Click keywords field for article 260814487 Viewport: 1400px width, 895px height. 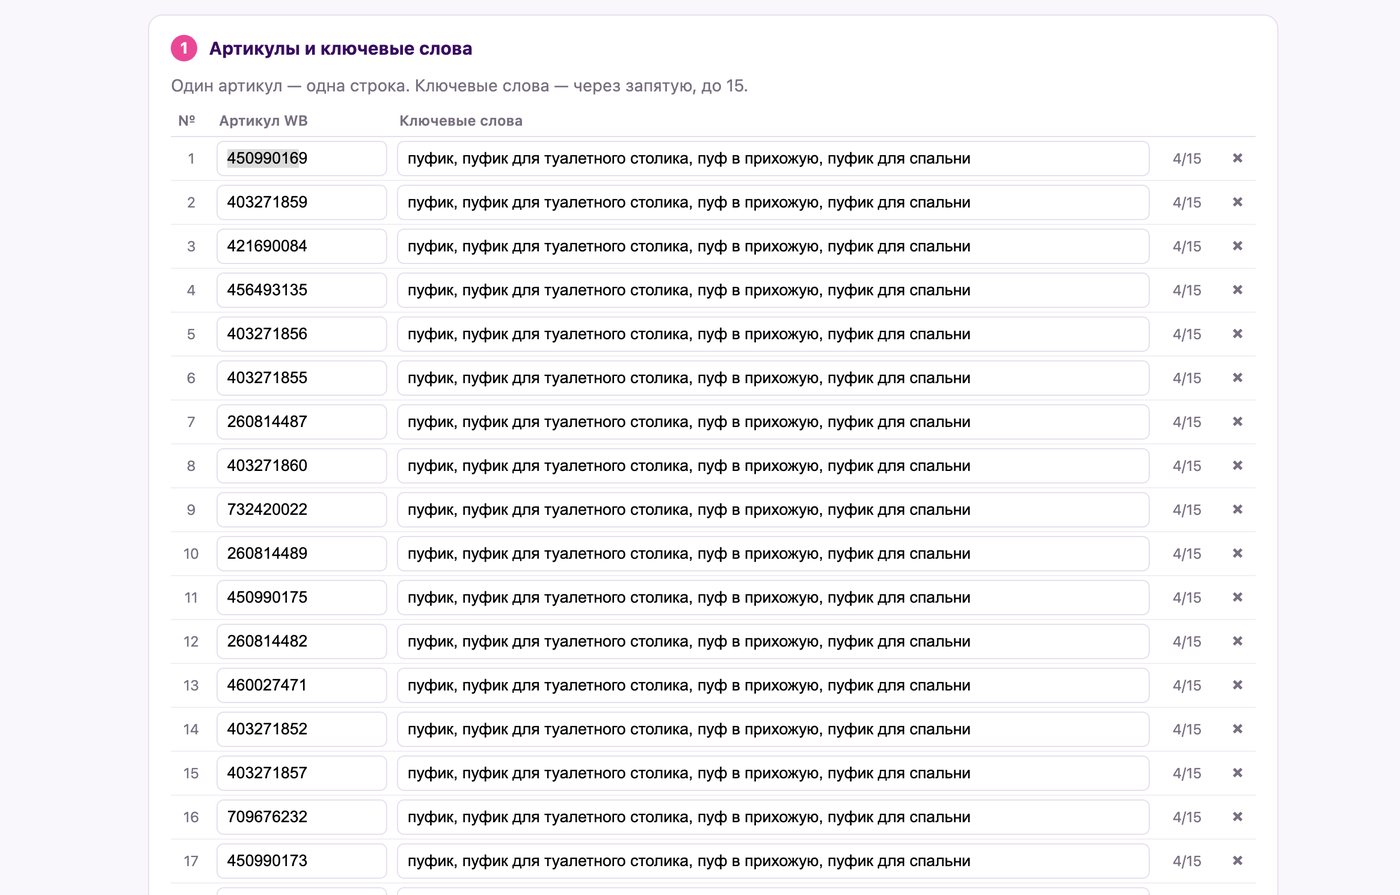[x=773, y=422]
